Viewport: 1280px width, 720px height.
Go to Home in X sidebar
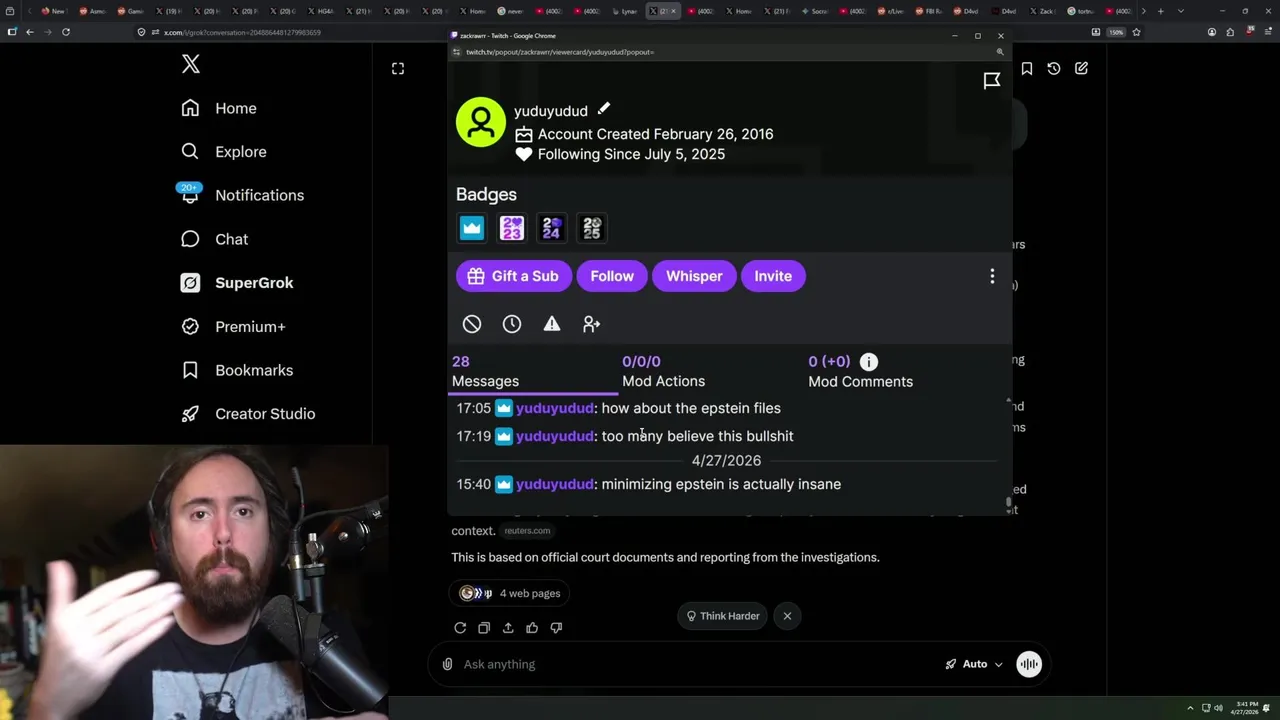tap(219, 108)
